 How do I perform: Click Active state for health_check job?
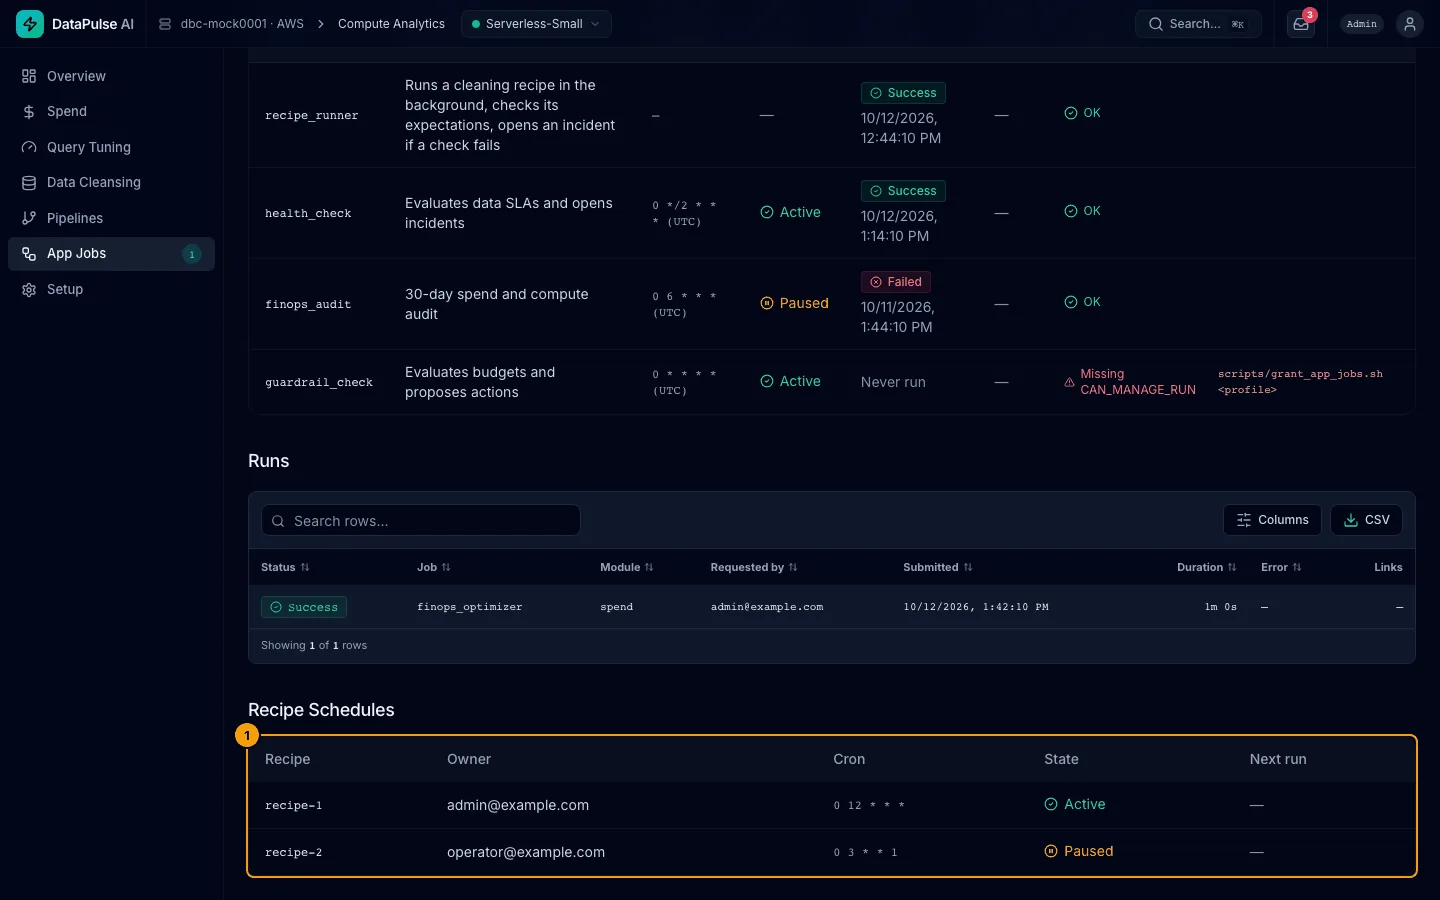click(791, 212)
